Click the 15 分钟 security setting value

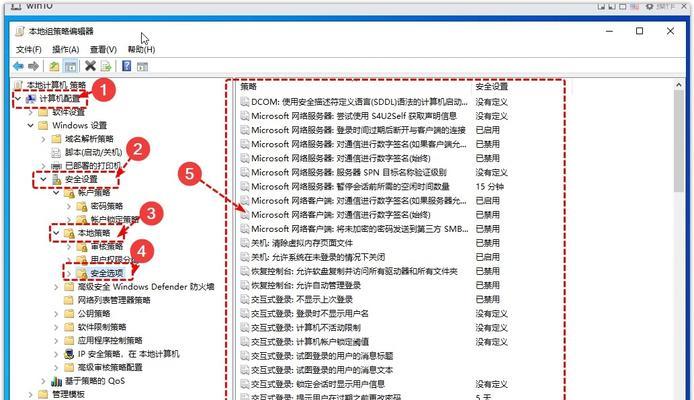(490, 186)
